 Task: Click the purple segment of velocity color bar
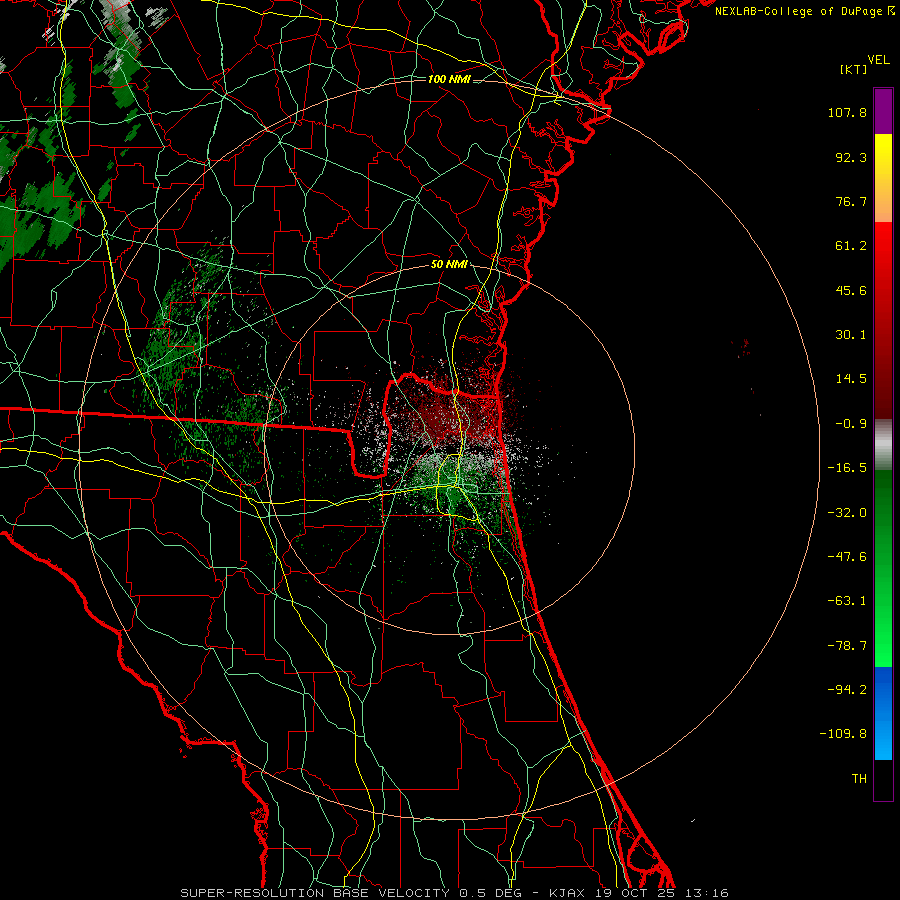883,111
